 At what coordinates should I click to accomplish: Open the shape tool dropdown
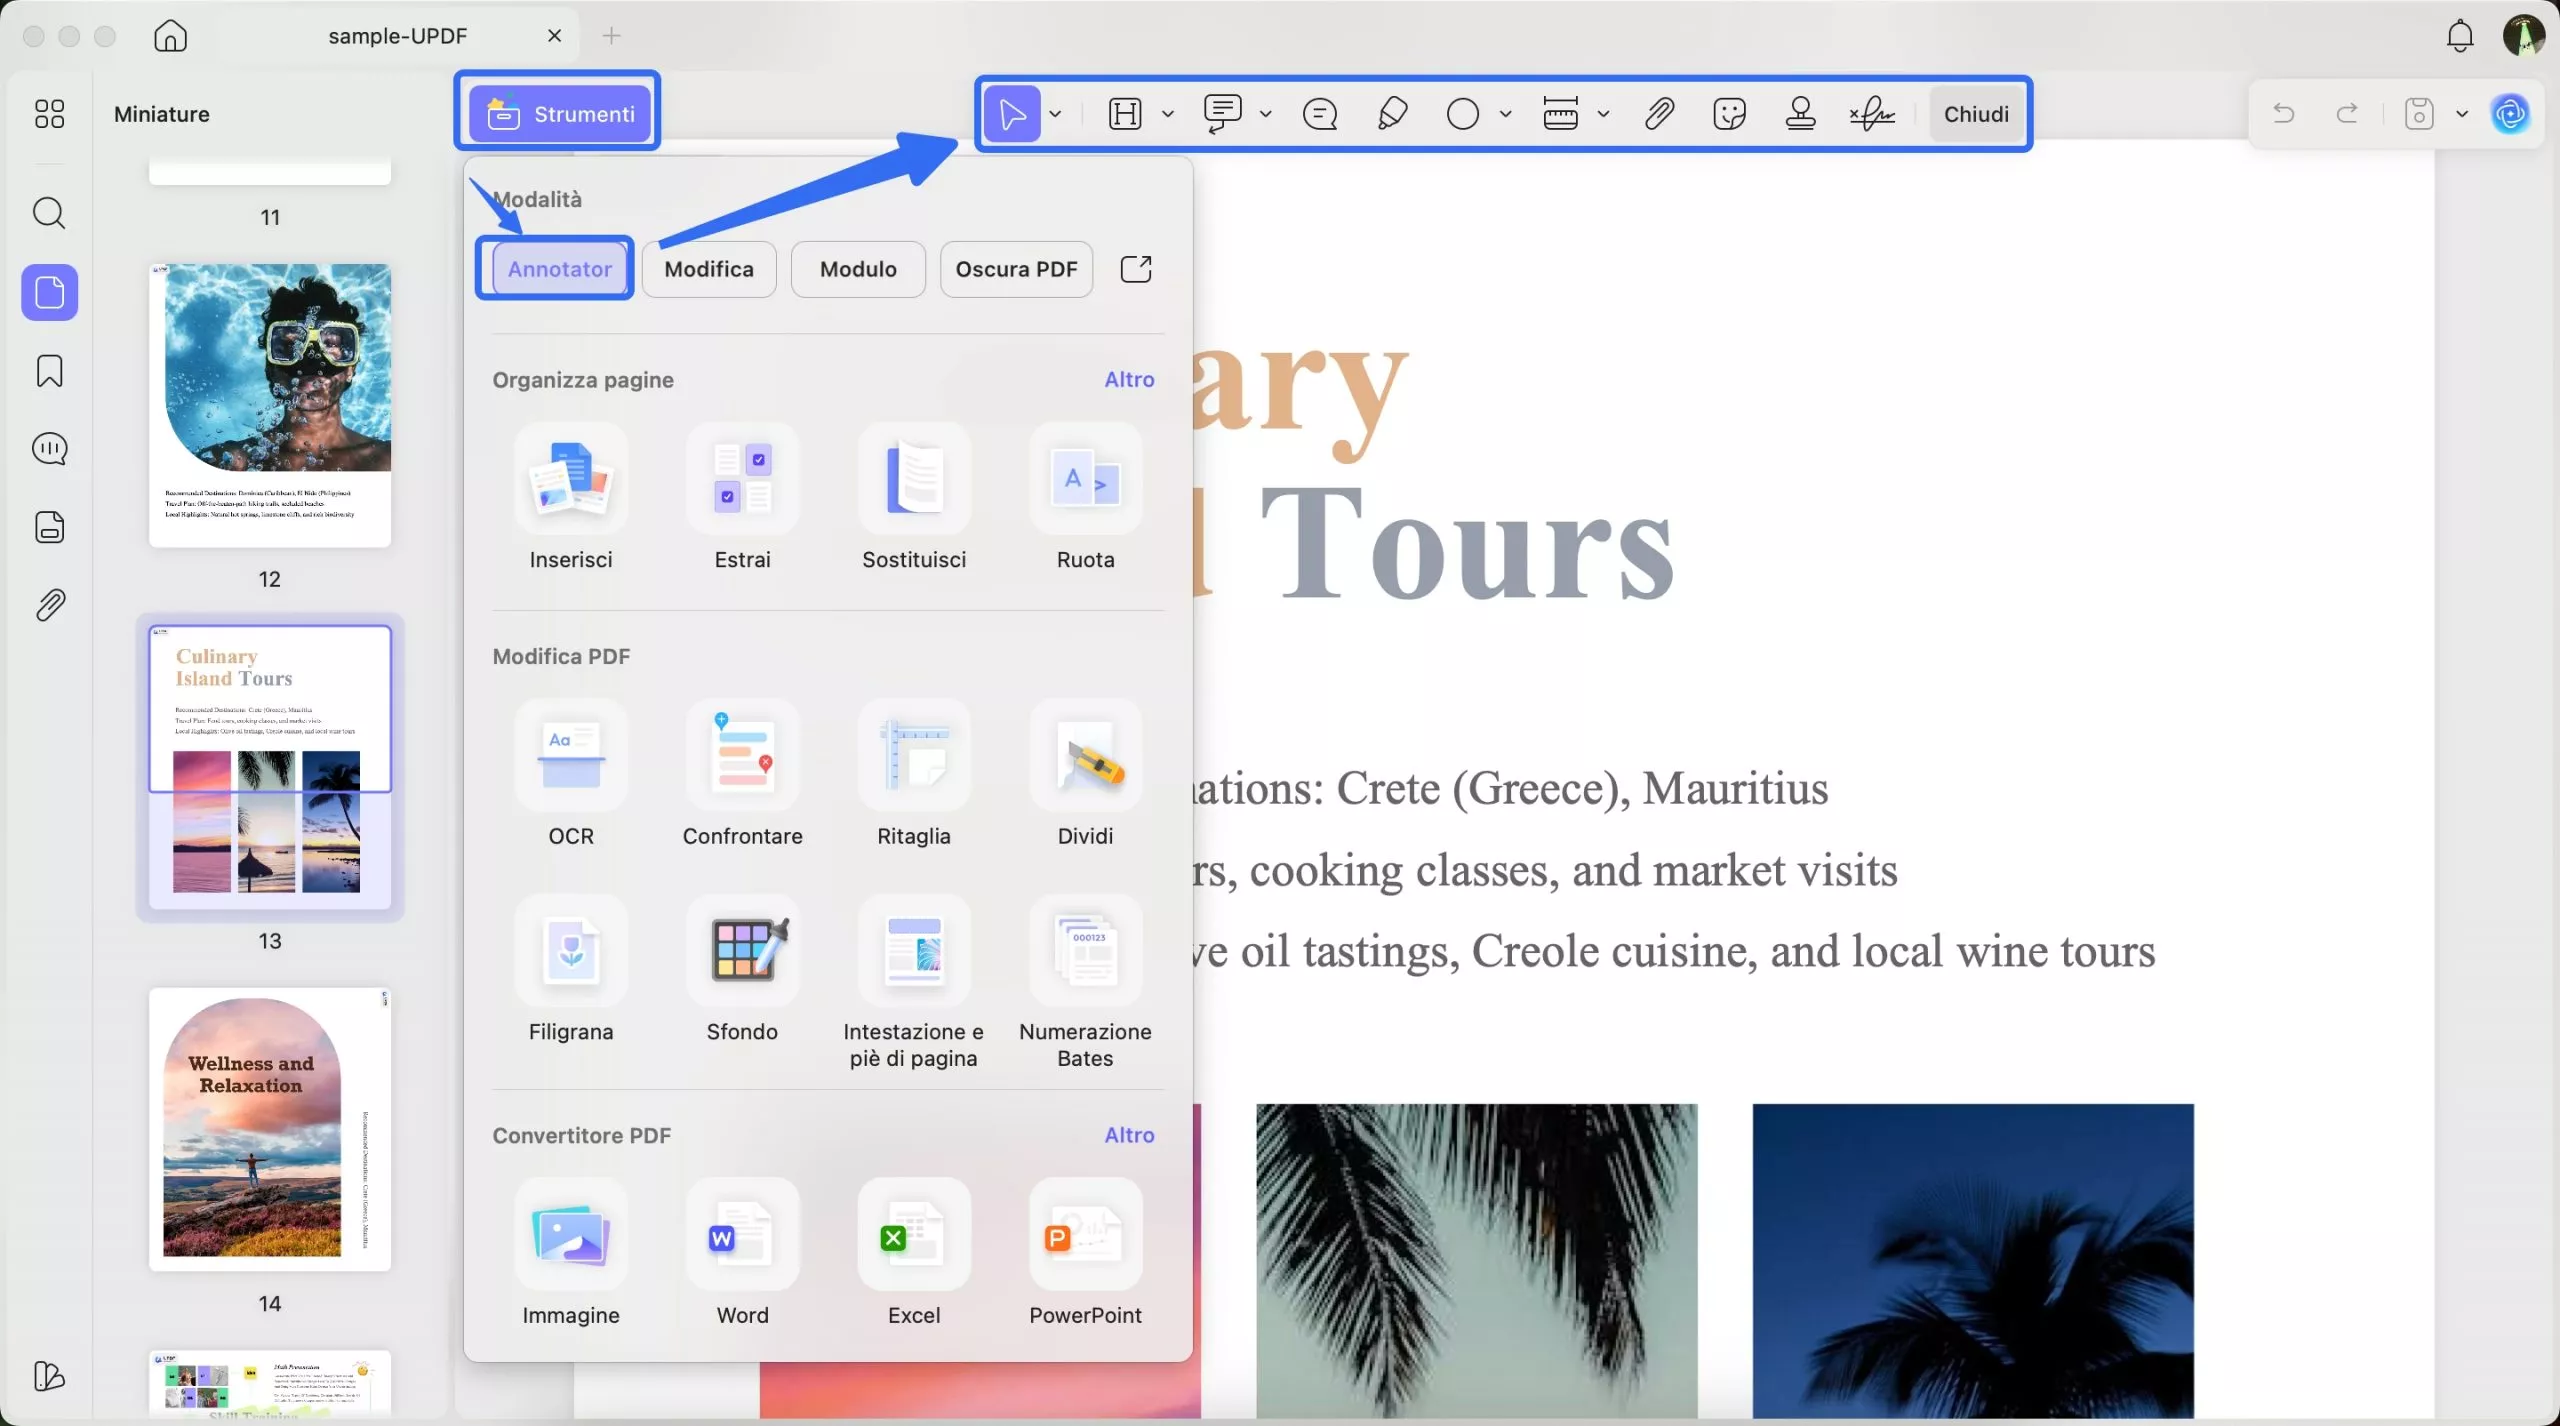point(1504,113)
